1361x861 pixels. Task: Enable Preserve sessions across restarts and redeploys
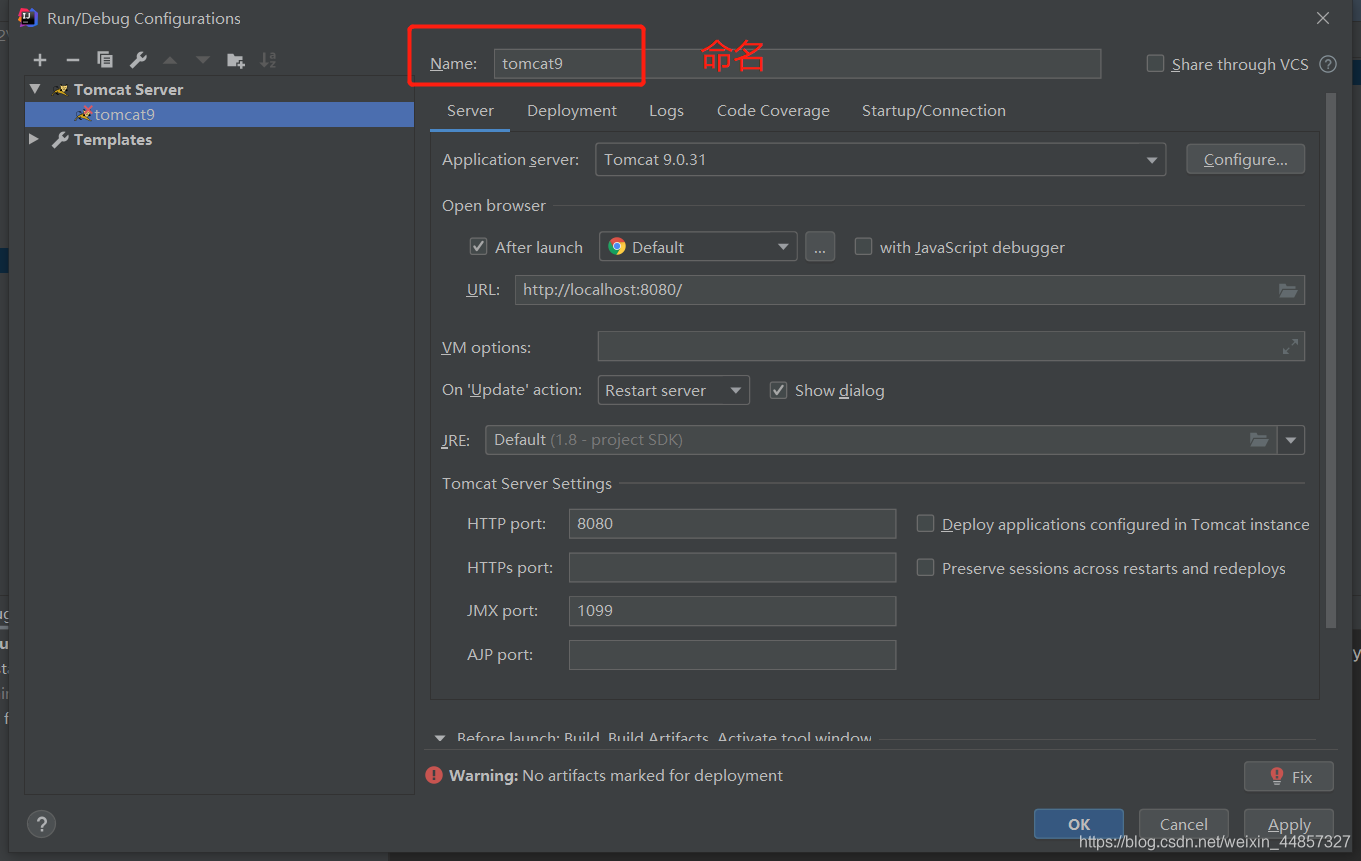(x=925, y=568)
